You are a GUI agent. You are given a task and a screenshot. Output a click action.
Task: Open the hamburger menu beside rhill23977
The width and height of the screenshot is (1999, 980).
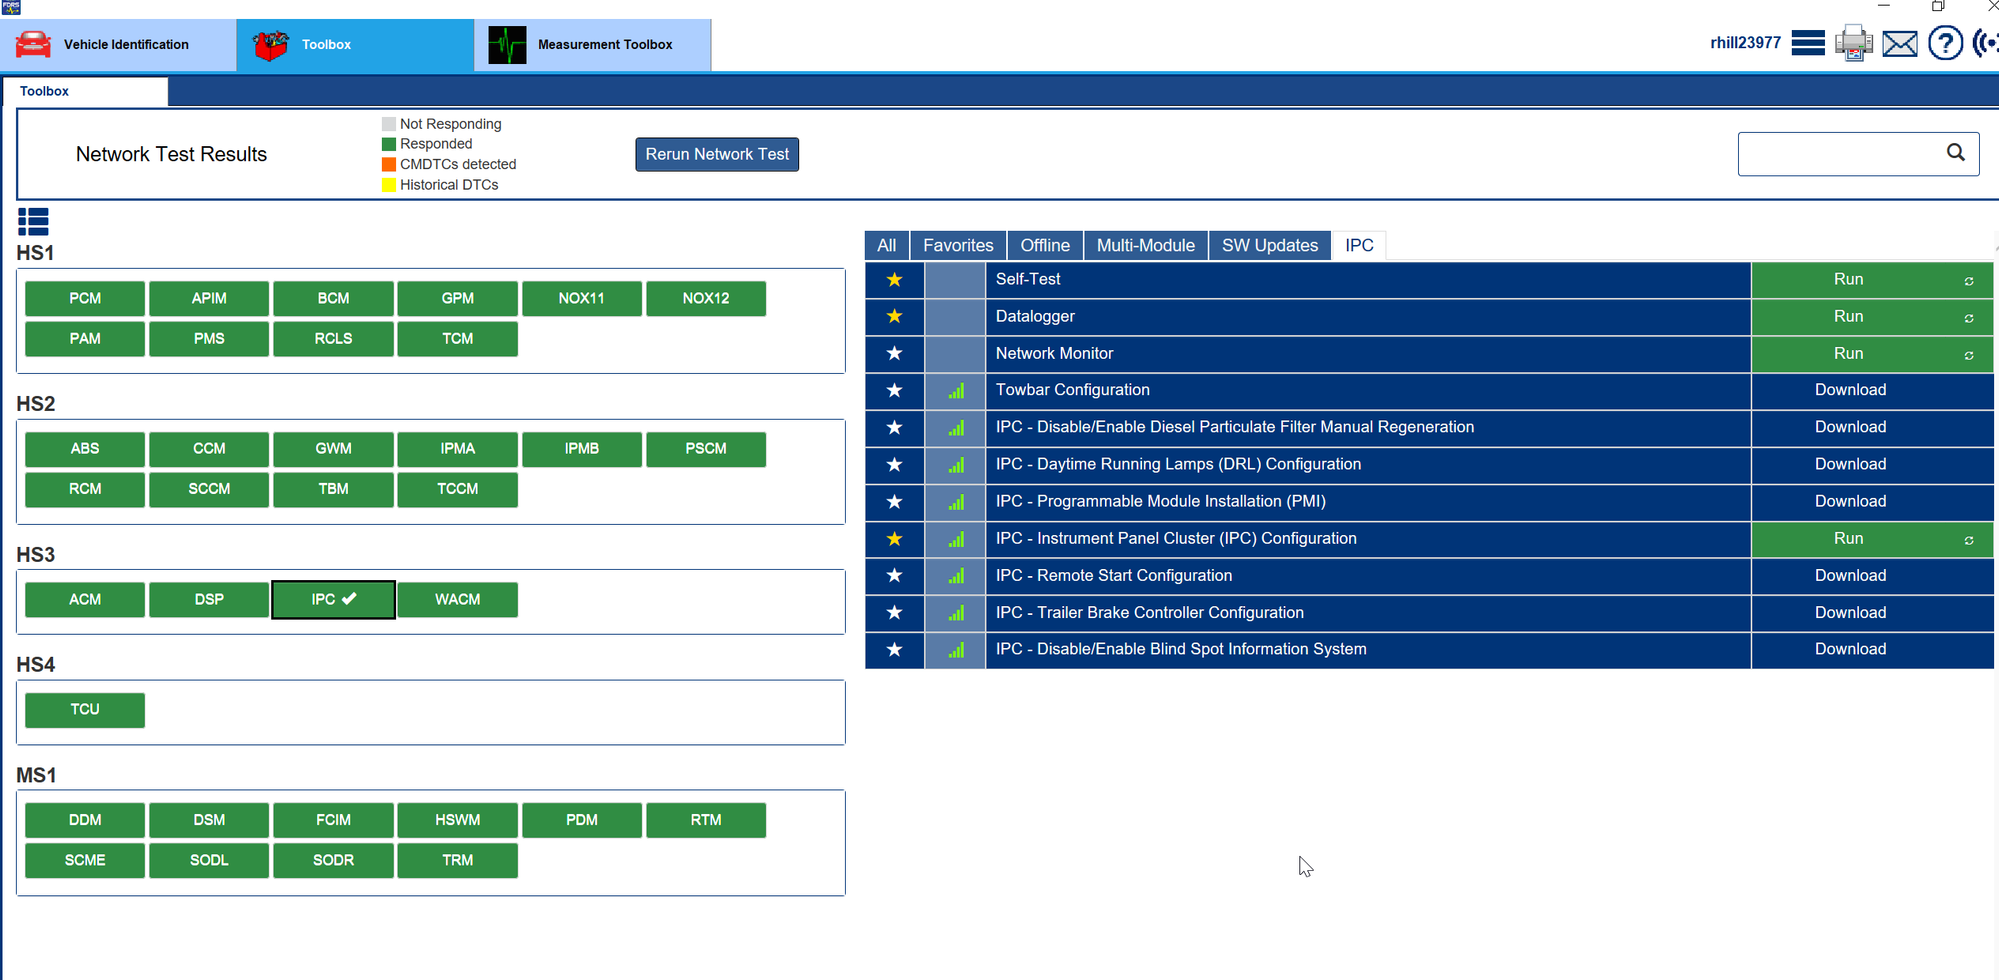click(1808, 43)
